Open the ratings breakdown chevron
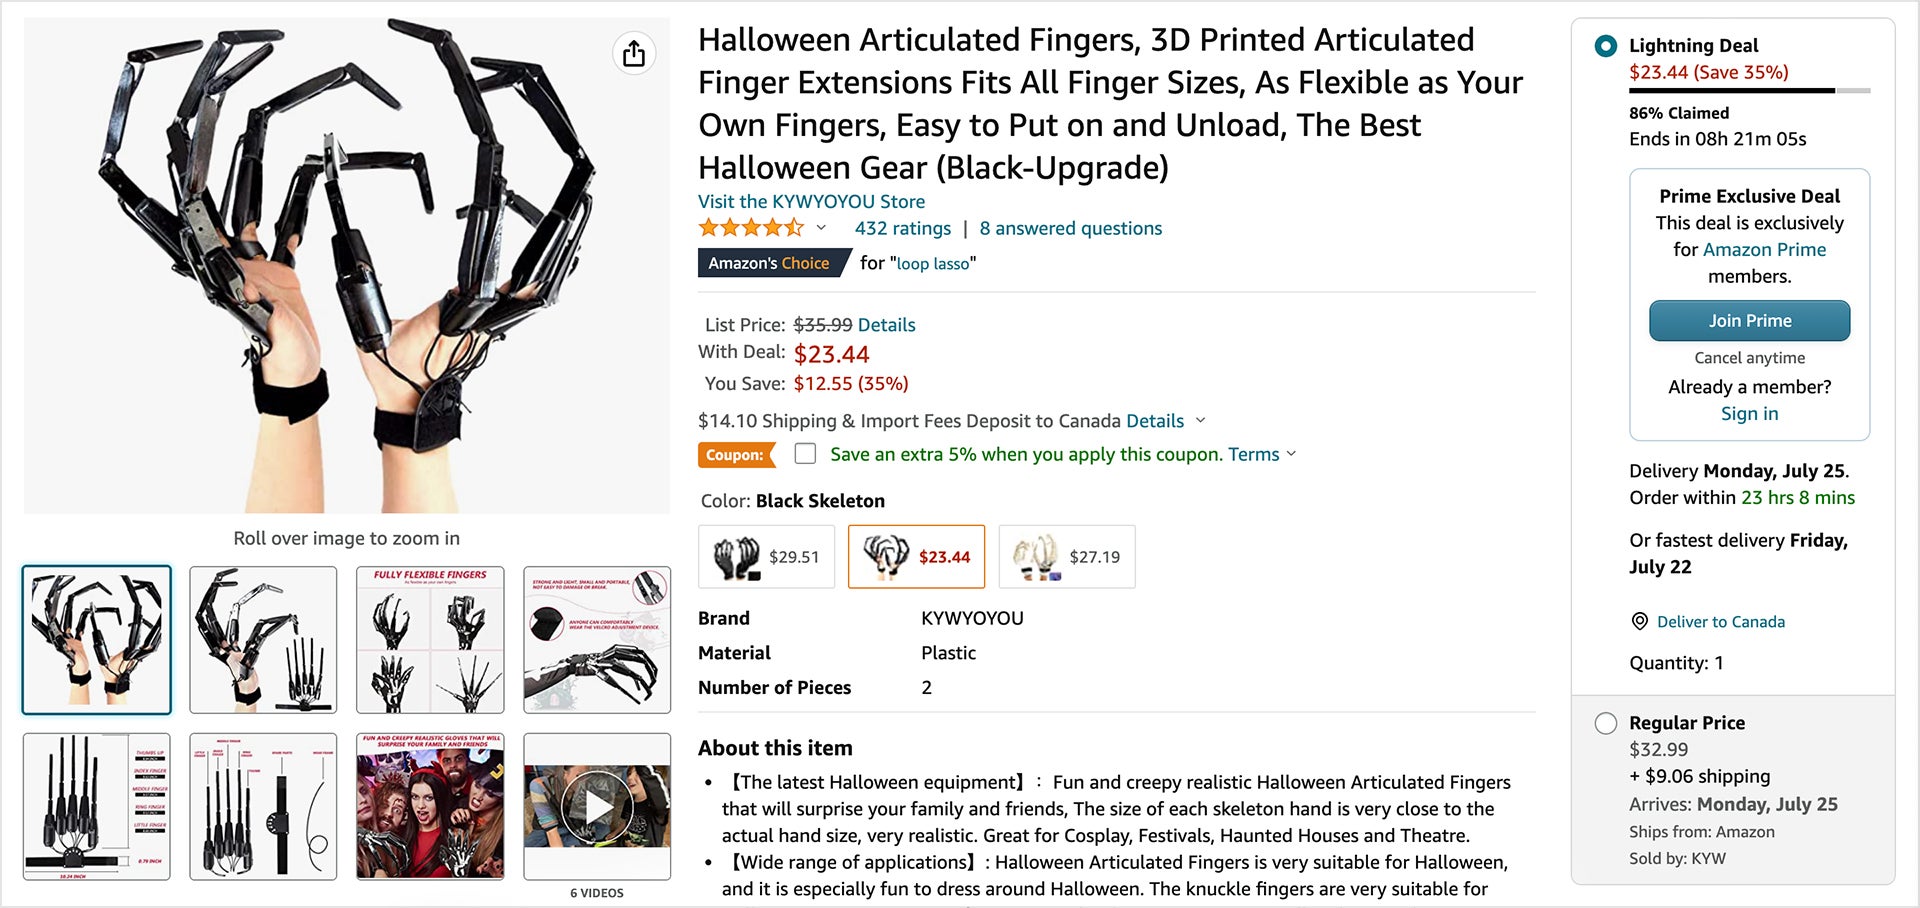 821,228
